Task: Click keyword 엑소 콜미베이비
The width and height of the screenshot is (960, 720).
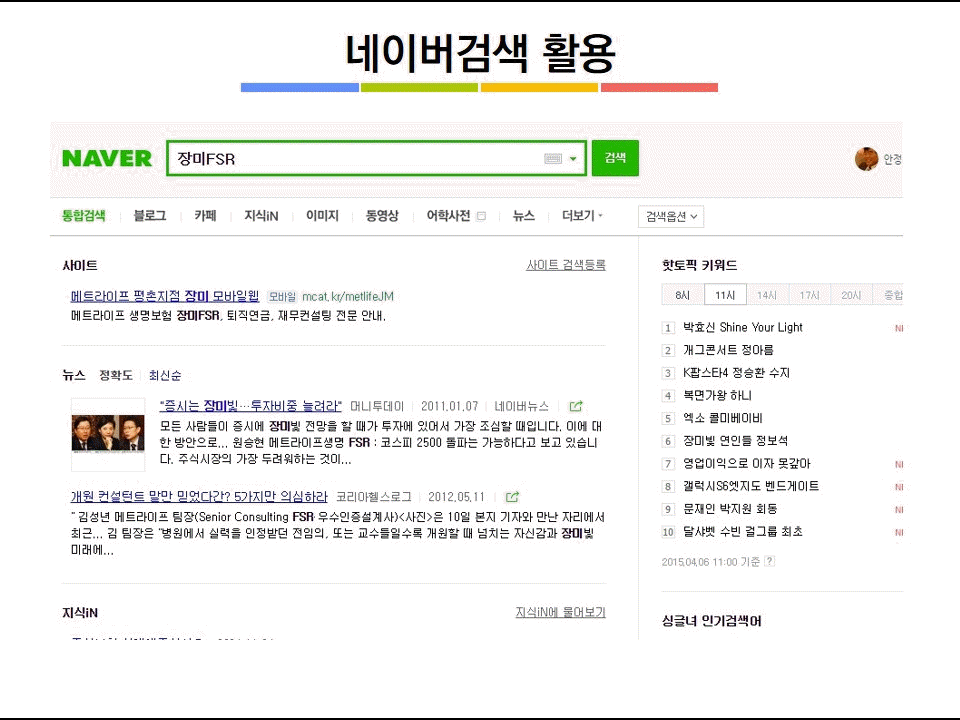Action: pos(722,418)
